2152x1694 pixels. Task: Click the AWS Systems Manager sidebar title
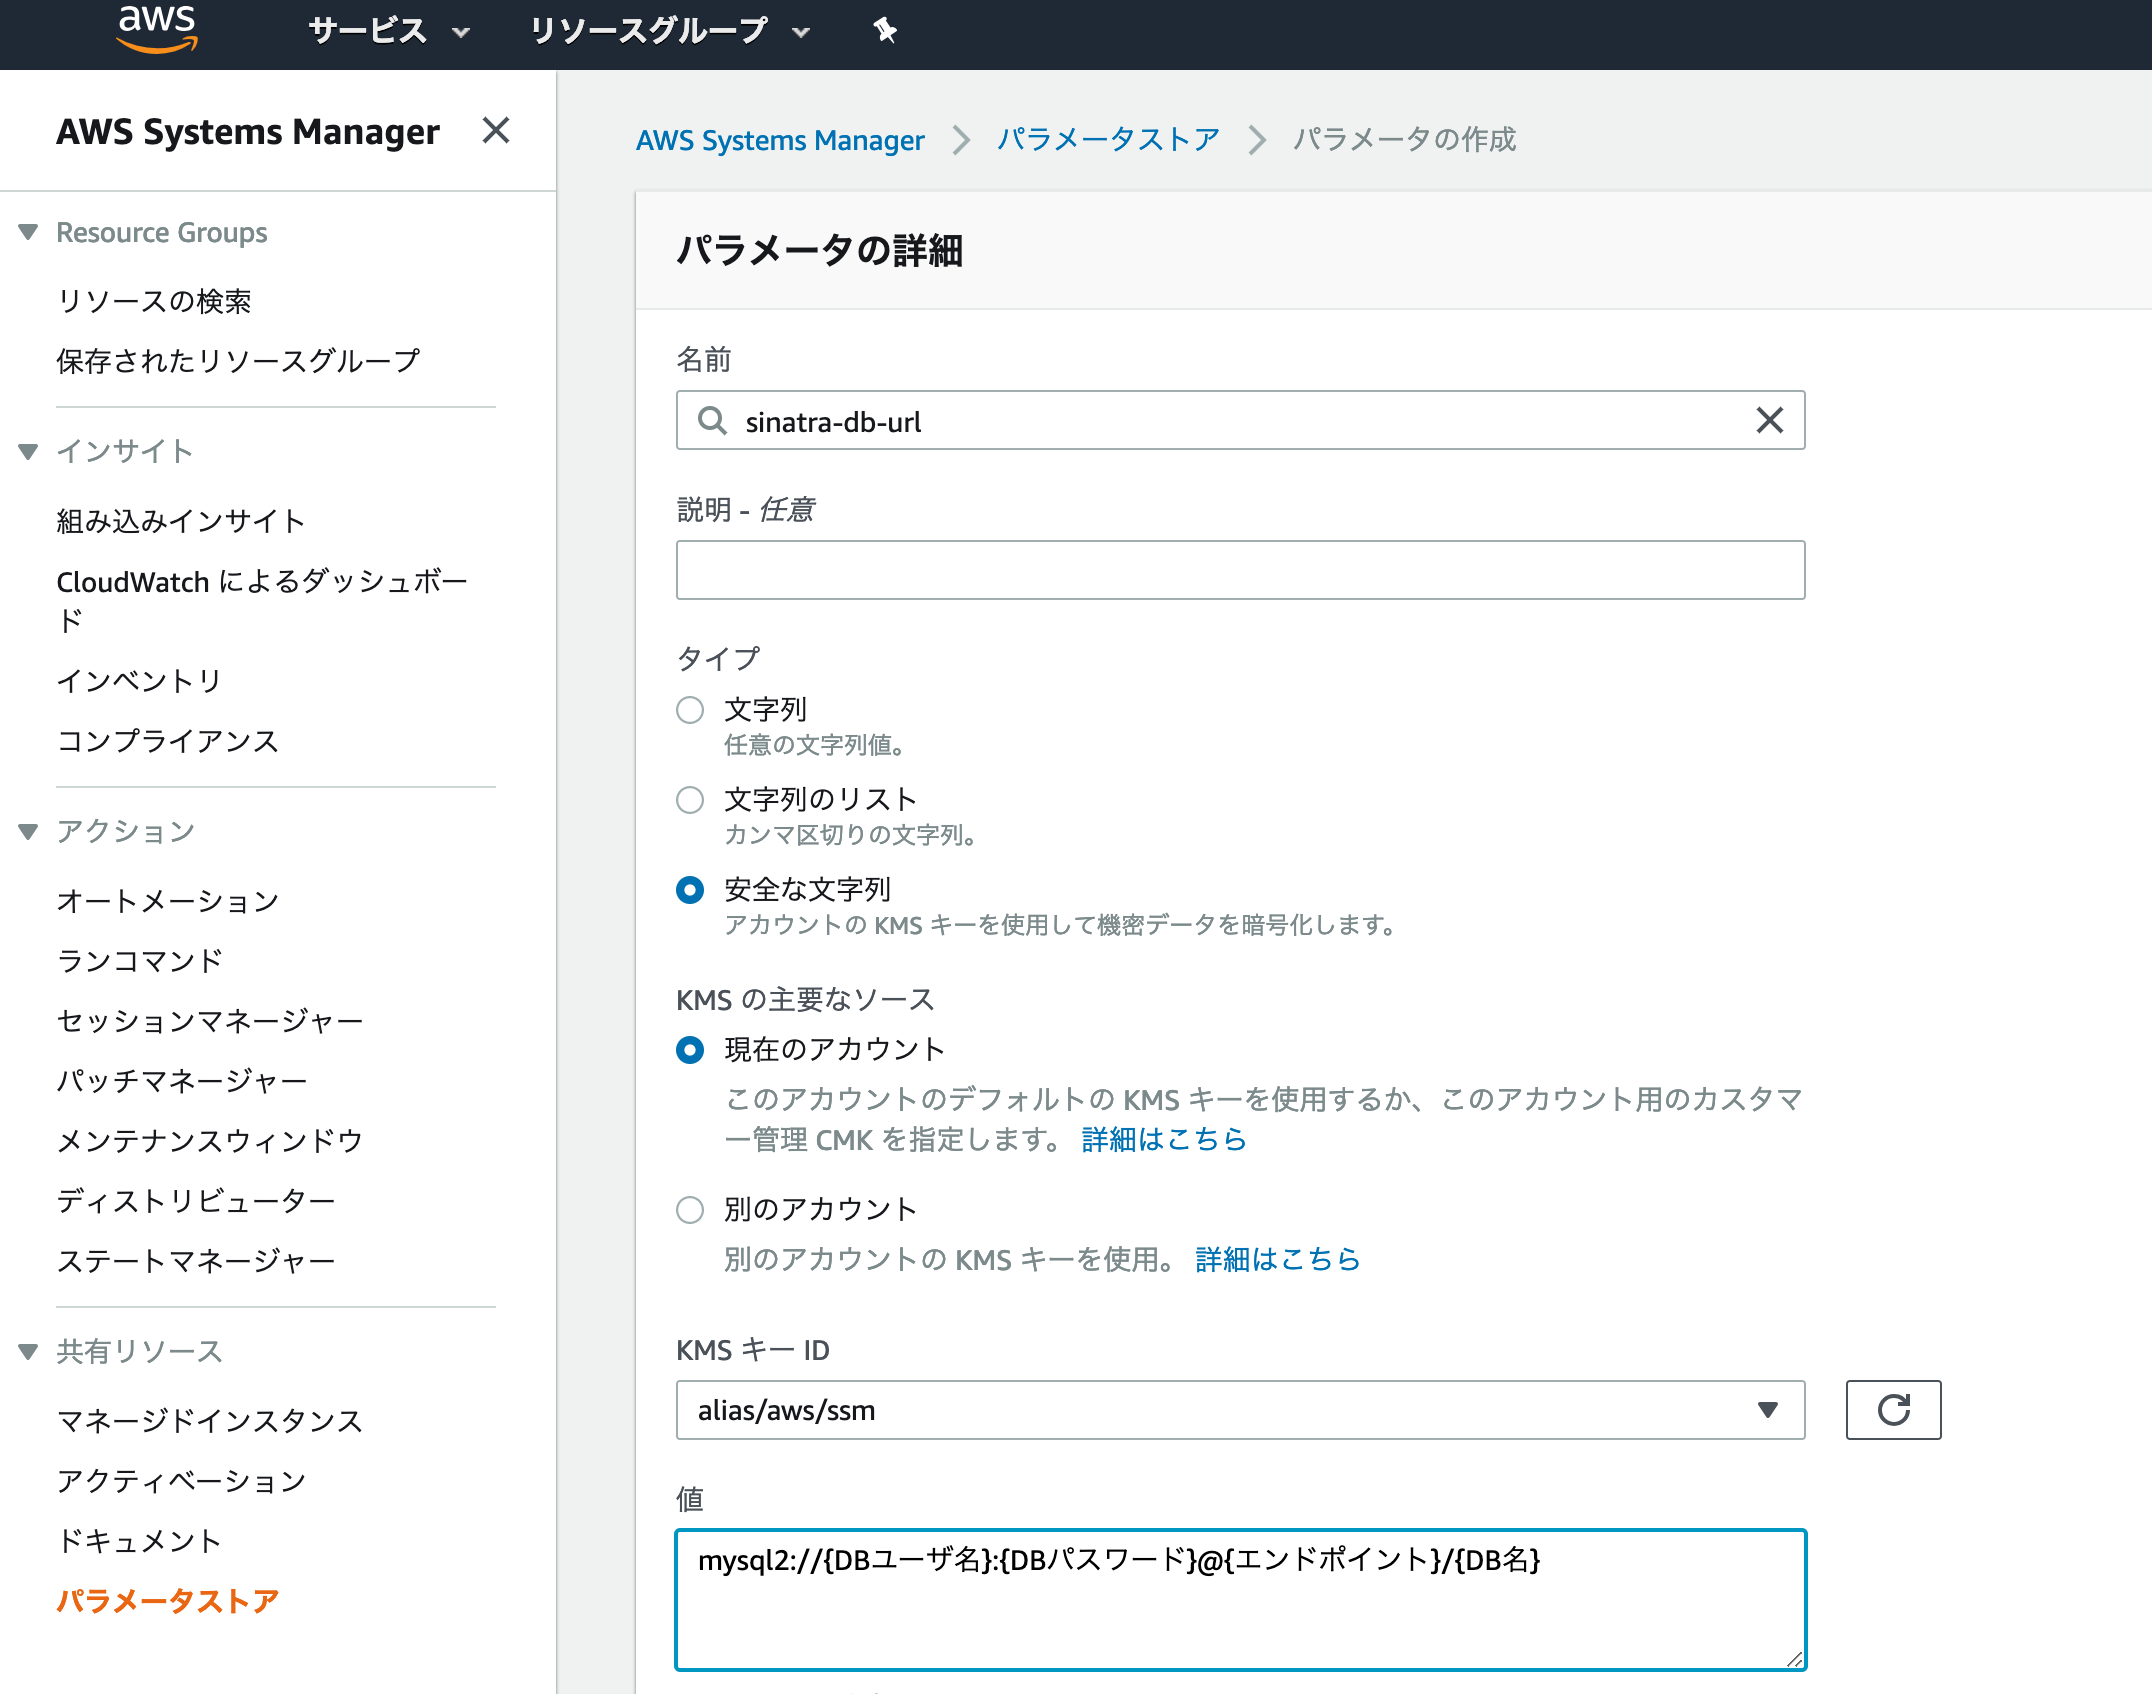pyautogui.click(x=248, y=131)
